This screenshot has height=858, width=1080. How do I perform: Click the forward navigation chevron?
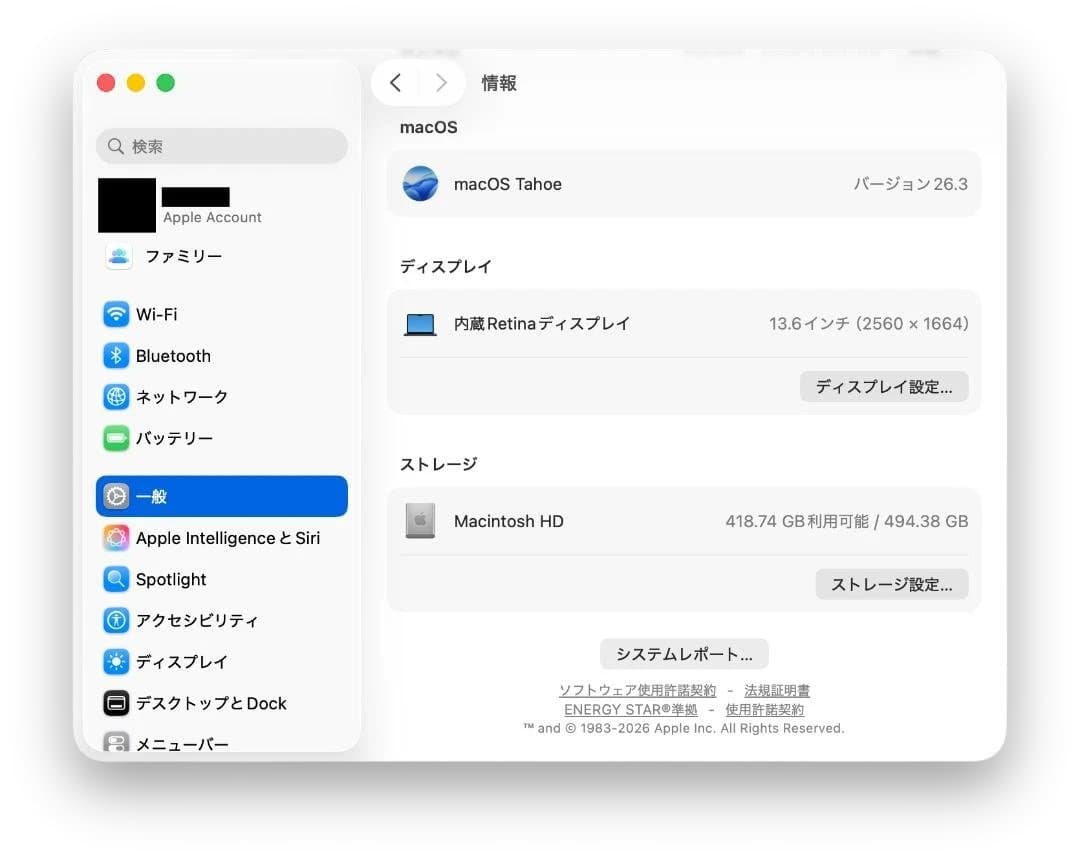(x=441, y=83)
